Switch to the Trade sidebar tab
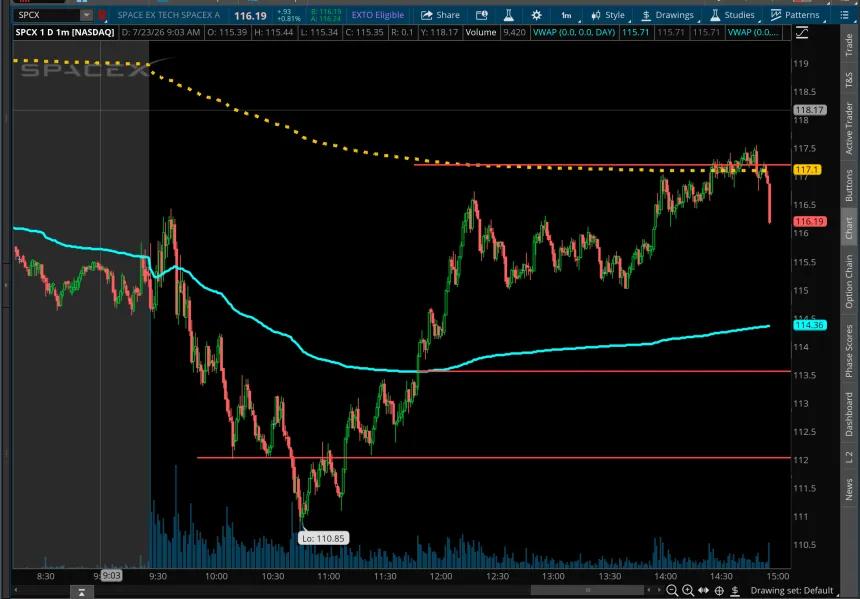 (x=849, y=45)
